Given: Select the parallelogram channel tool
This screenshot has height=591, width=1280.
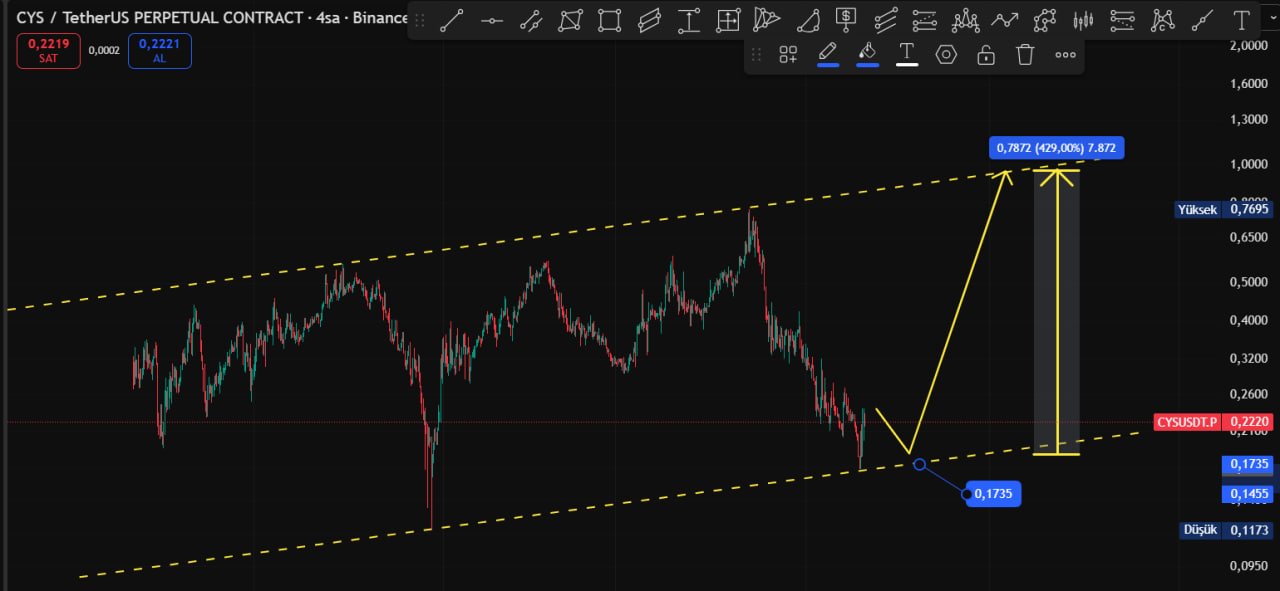Looking at the screenshot, I should (649, 19).
